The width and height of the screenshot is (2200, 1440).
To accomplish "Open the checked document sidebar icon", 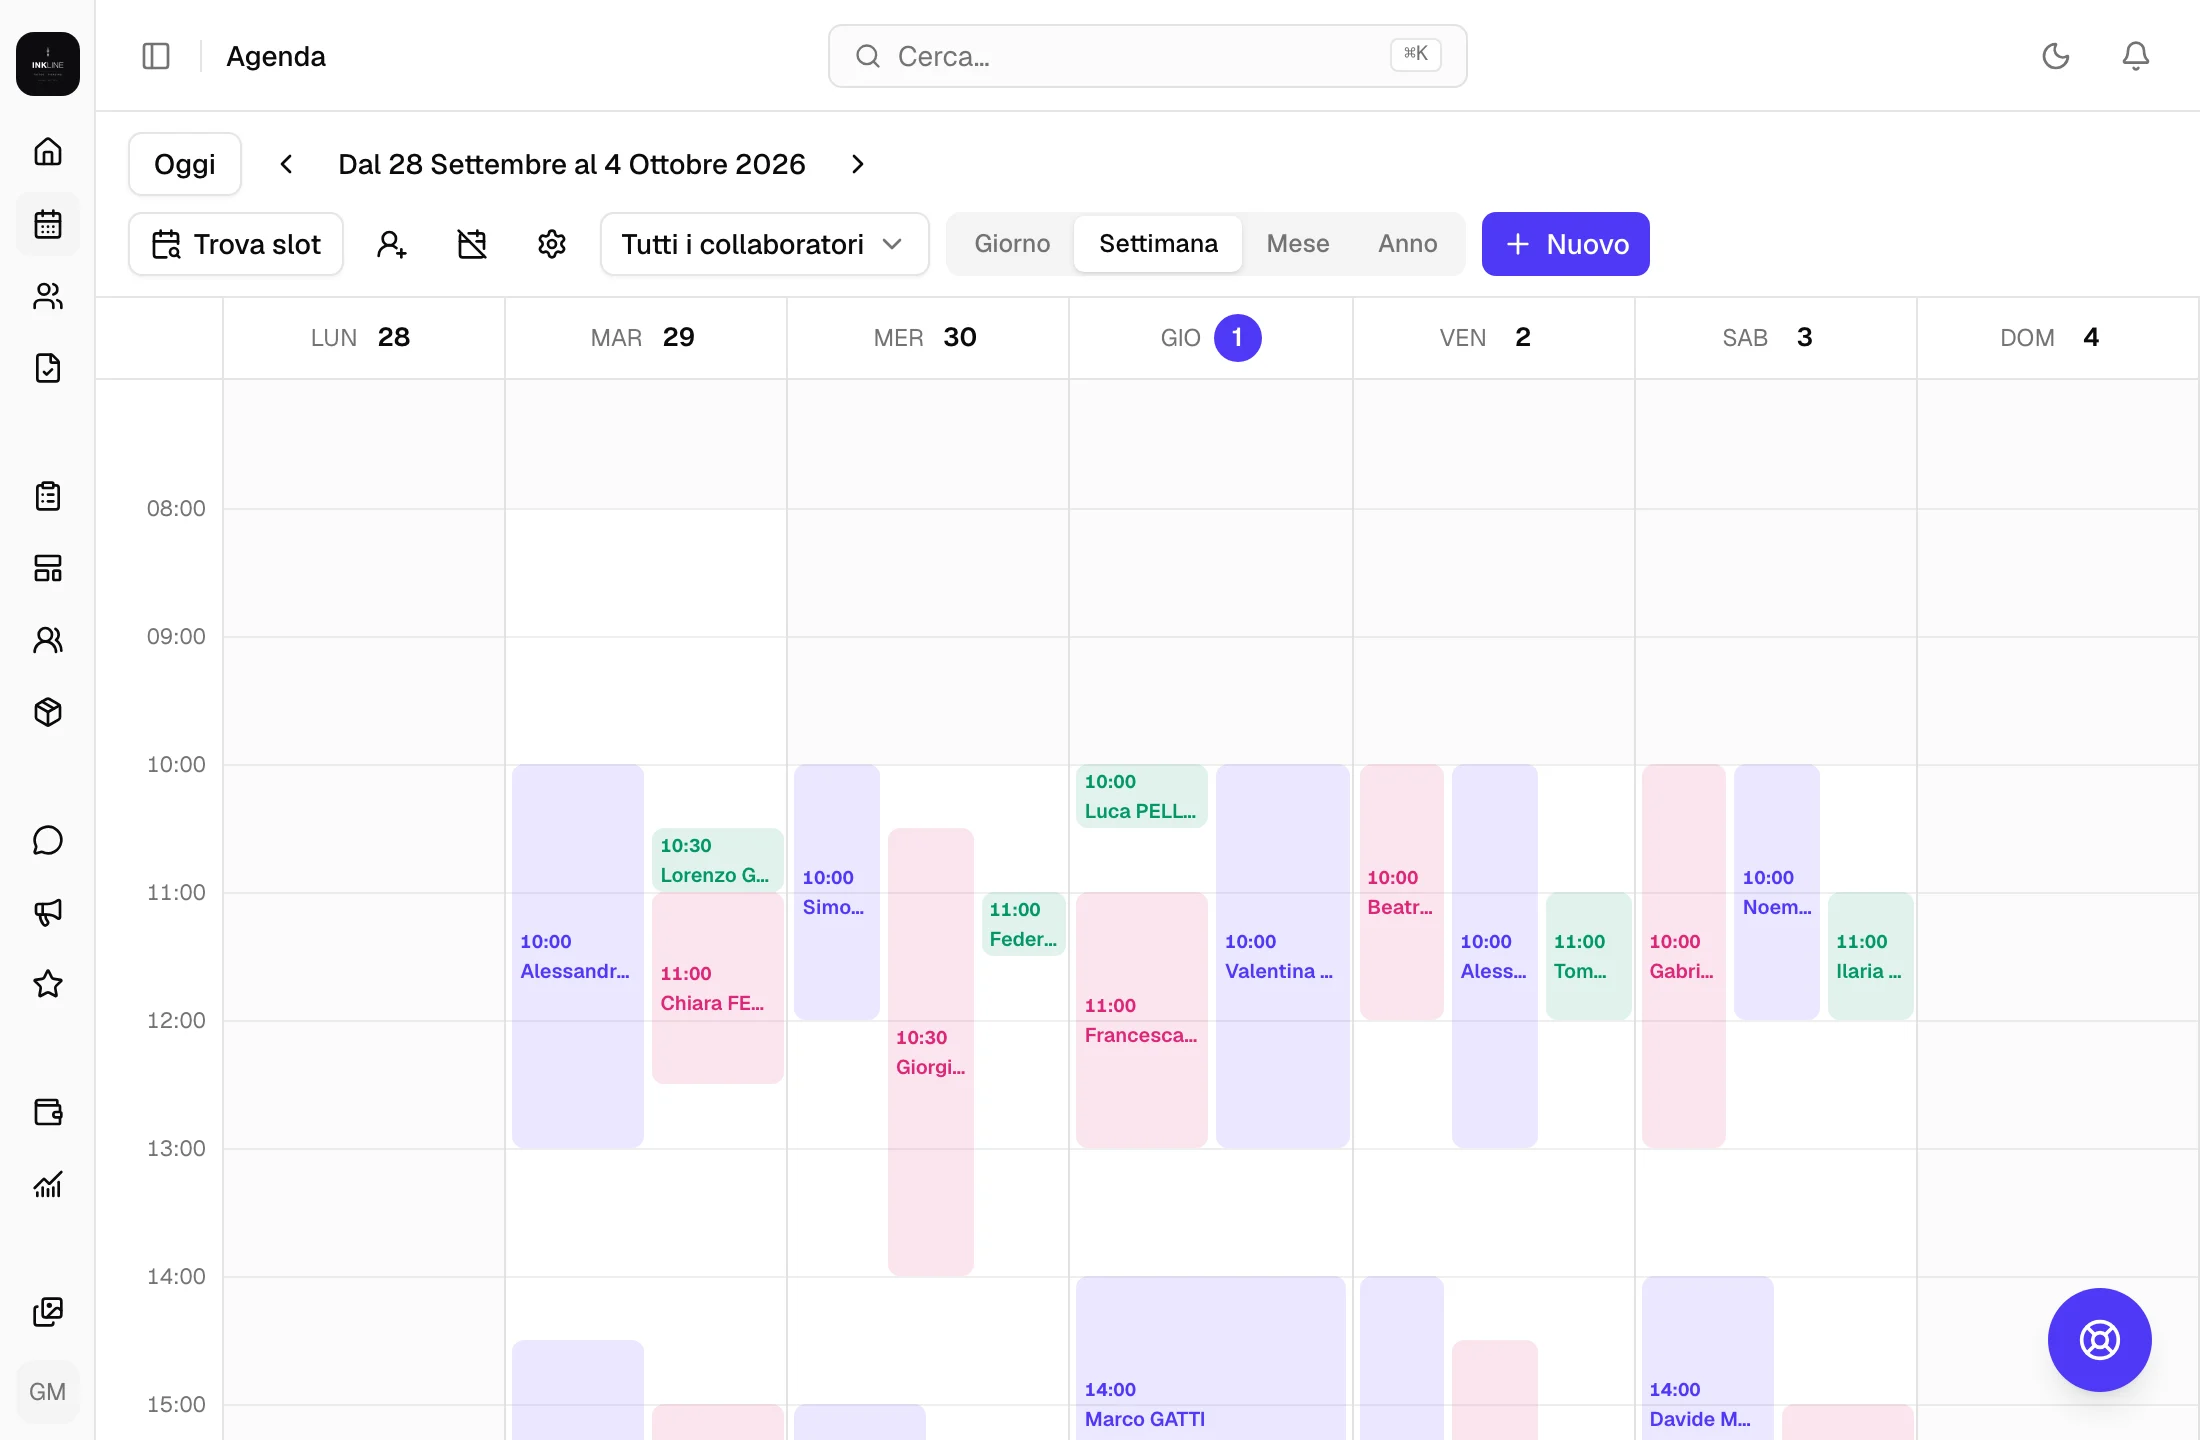I will click(48, 368).
